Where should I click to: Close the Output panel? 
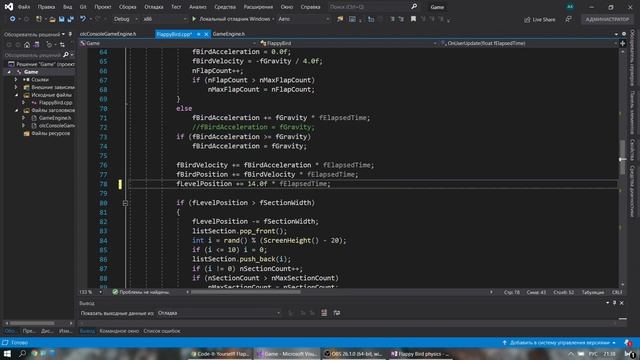(x=622, y=303)
